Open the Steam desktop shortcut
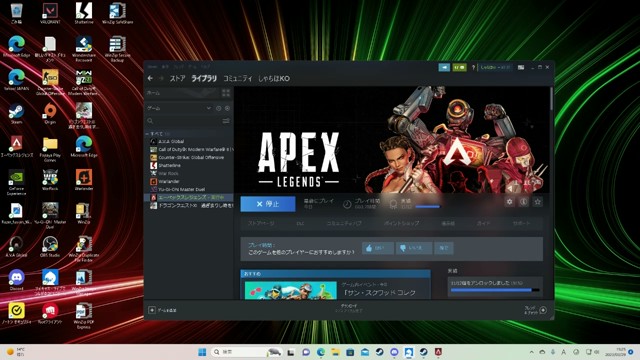The height and width of the screenshot is (360, 640). (x=16, y=113)
